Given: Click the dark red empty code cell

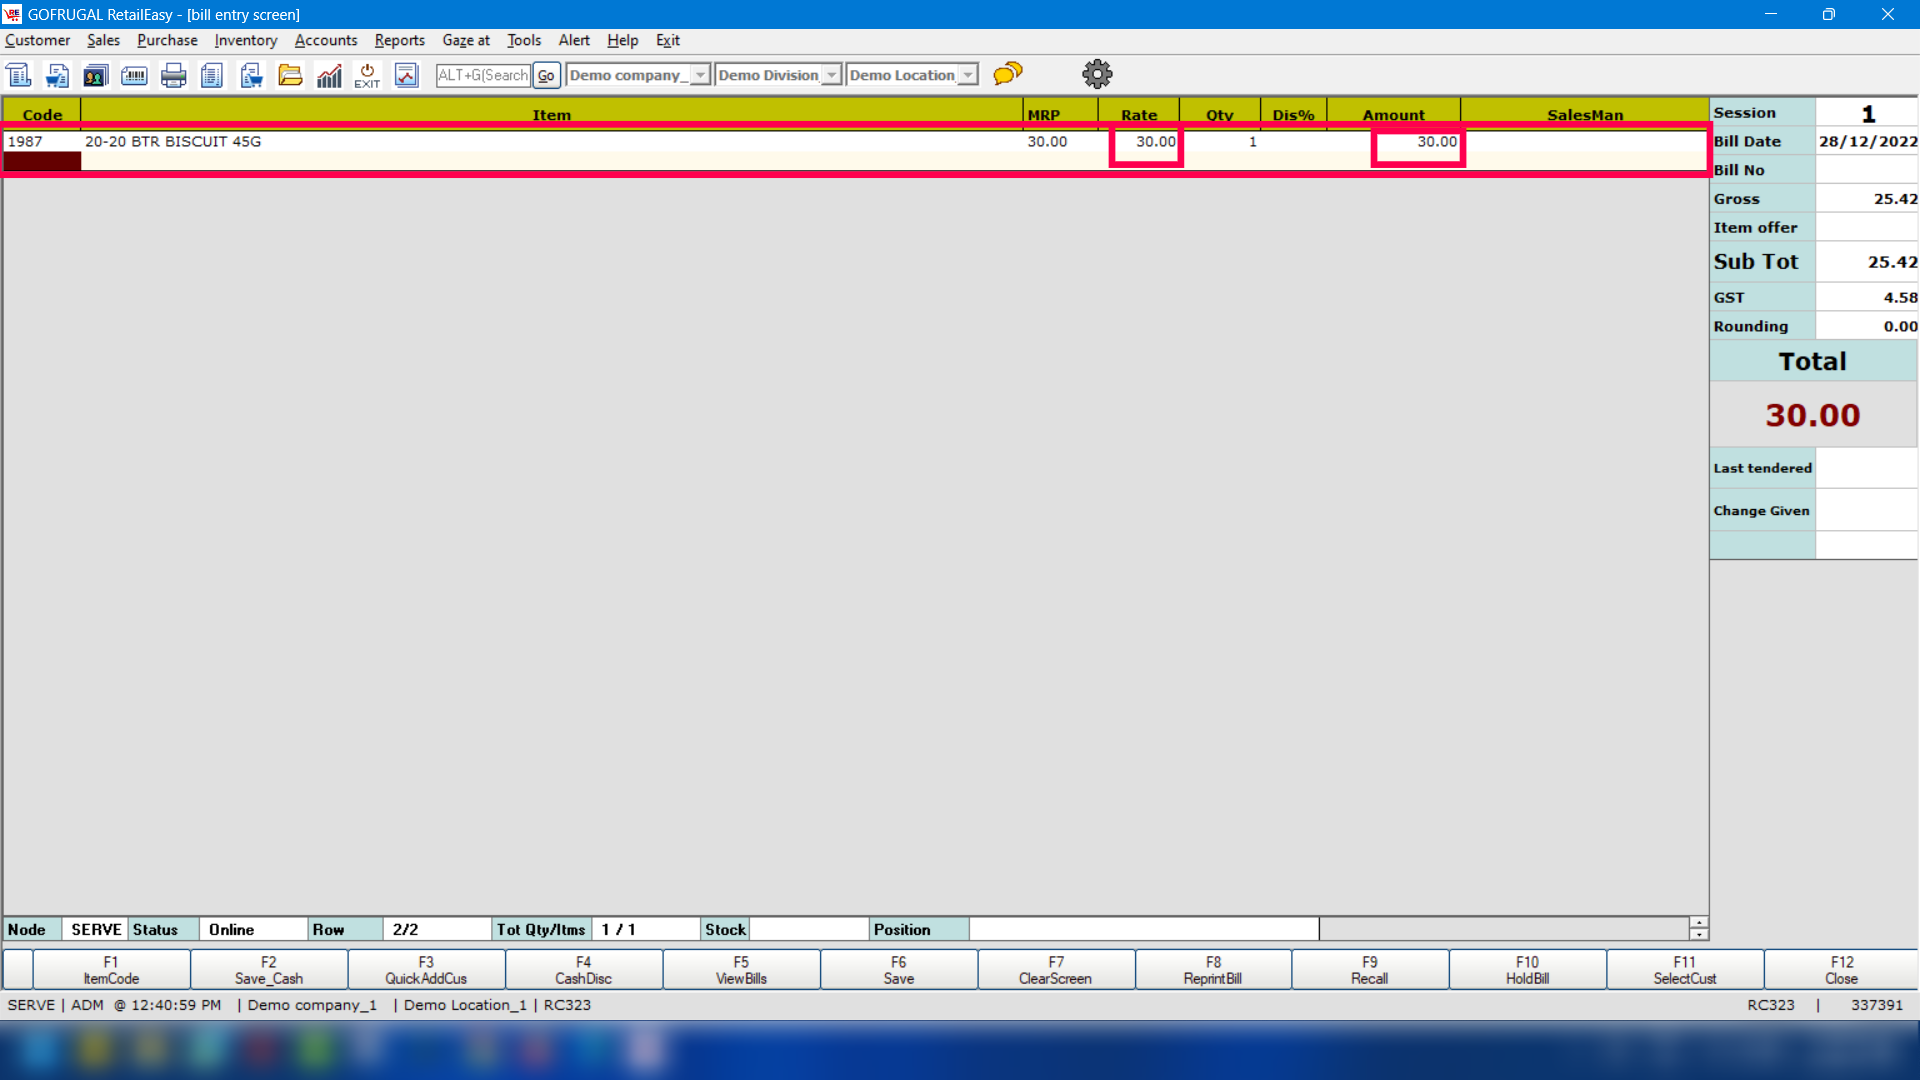Looking at the screenshot, I should (x=42, y=161).
